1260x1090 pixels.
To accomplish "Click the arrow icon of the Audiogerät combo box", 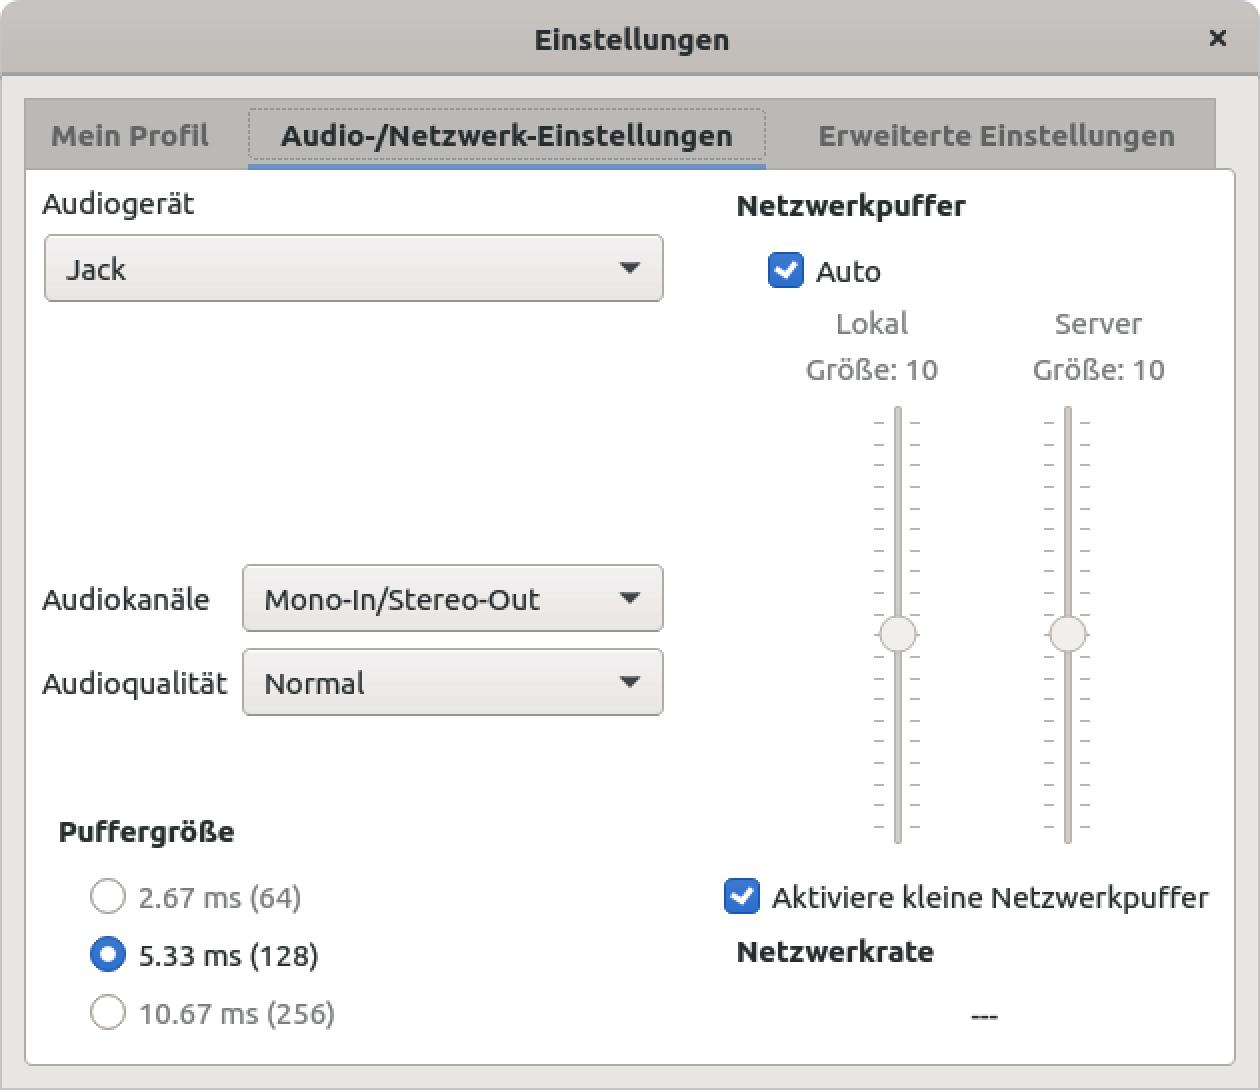I will click(x=629, y=268).
